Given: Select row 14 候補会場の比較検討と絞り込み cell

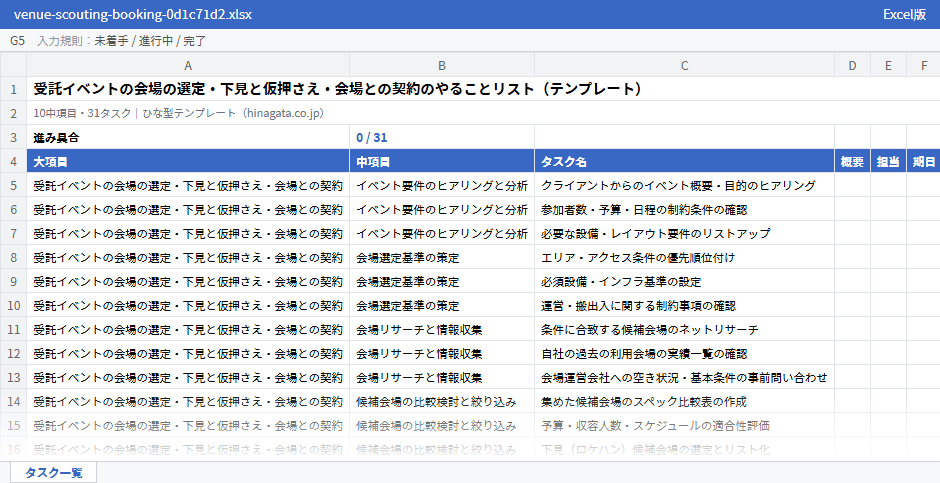Looking at the screenshot, I should 442,401.
